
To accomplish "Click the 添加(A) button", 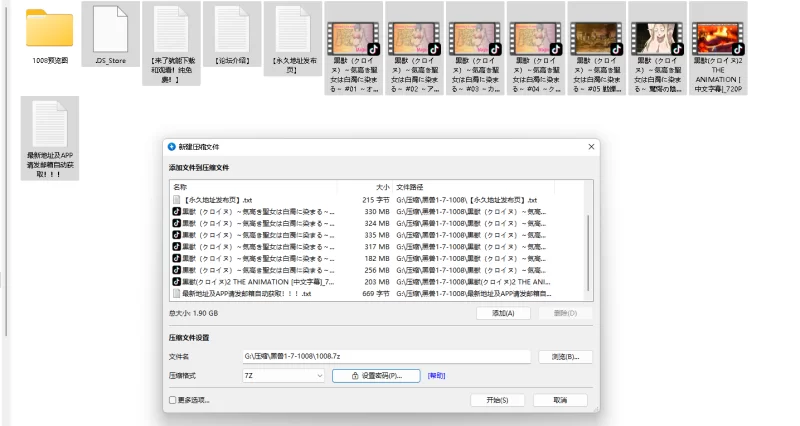I will pyautogui.click(x=503, y=313).
